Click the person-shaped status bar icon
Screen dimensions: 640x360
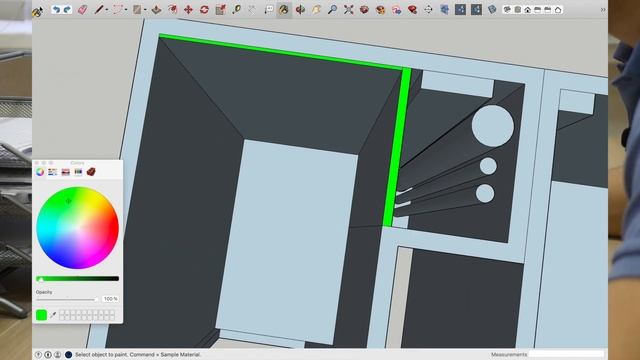pos(58,355)
